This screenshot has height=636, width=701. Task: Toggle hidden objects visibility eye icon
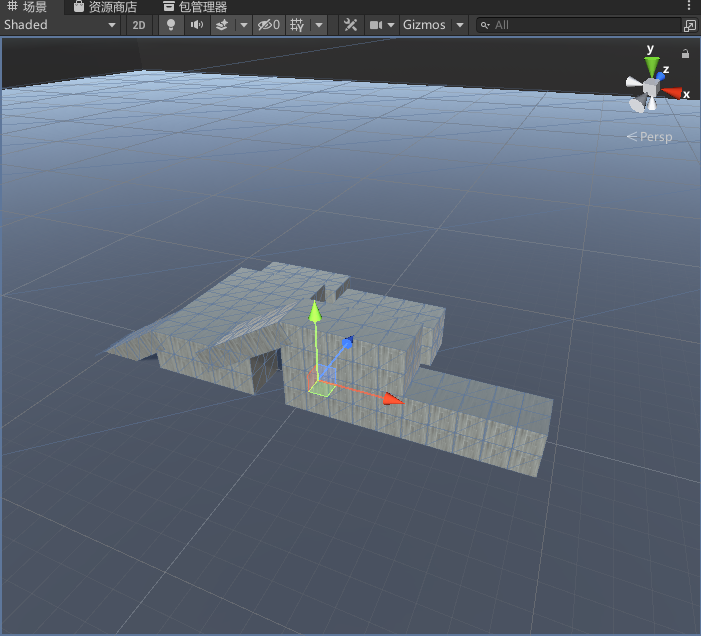tap(268, 25)
